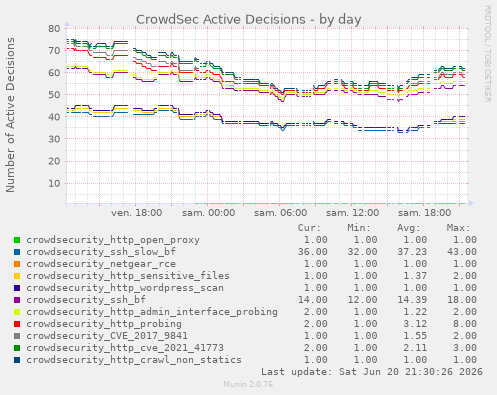This screenshot has width=497, height=395.
Task: Select the crowdsecurity_http_cve_2021_41773 label
Action: (125, 348)
